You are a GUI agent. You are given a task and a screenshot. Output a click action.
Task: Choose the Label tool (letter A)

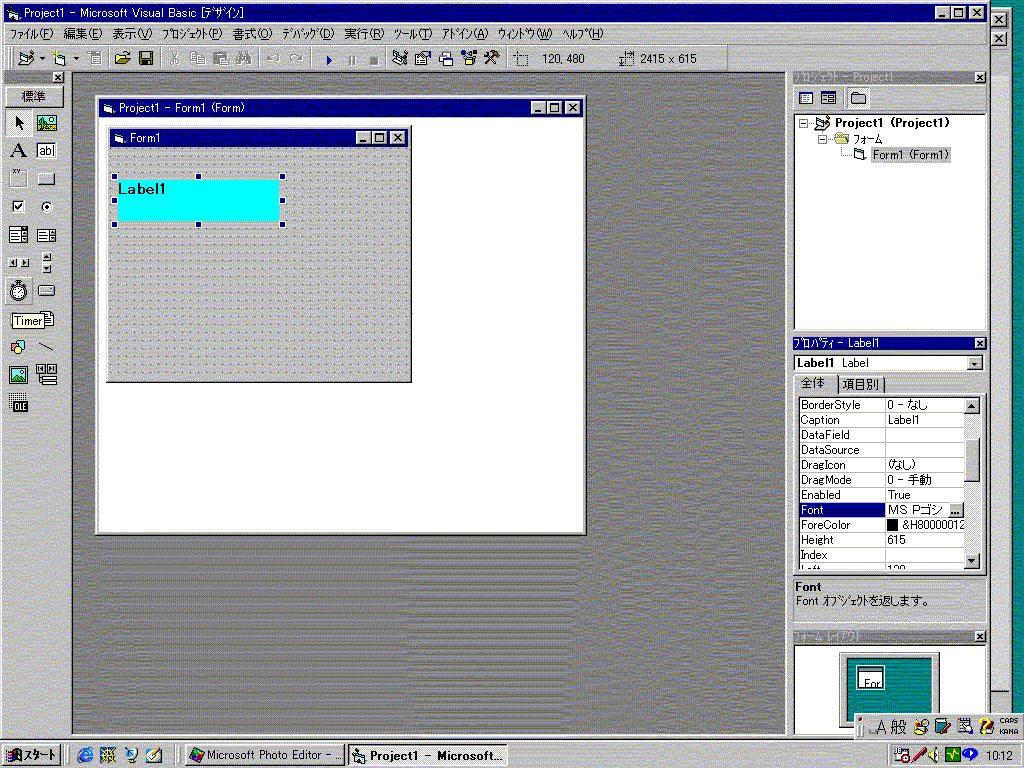tap(19, 151)
